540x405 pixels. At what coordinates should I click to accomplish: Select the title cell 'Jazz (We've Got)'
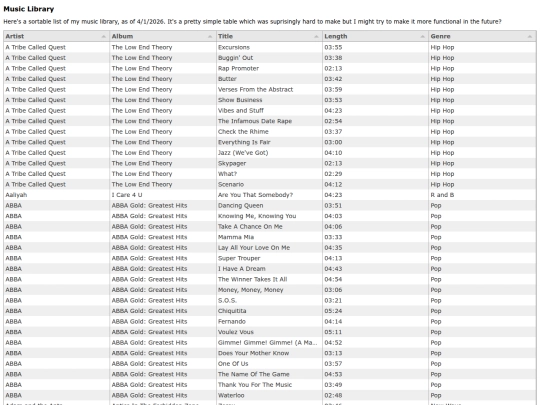(269, 153)
